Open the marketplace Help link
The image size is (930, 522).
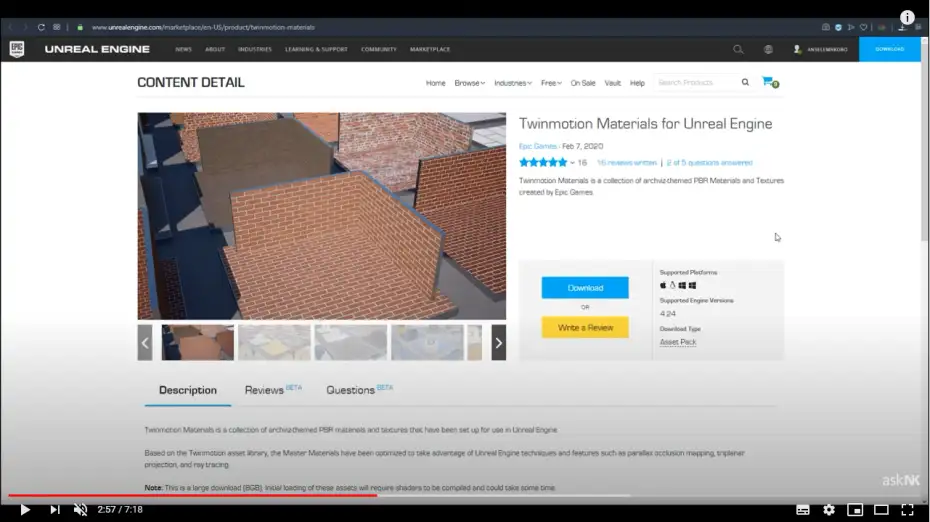pos(637,83)
